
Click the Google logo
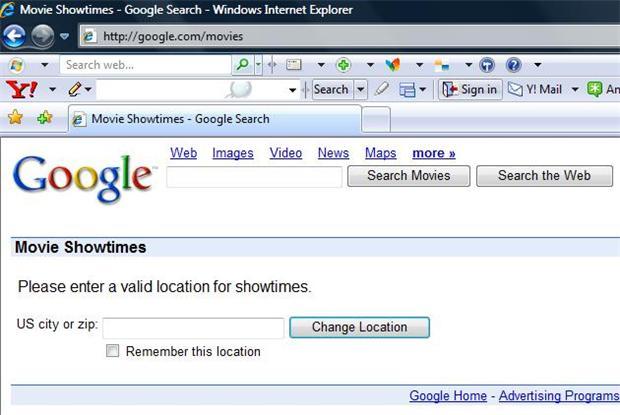(83, 178)
